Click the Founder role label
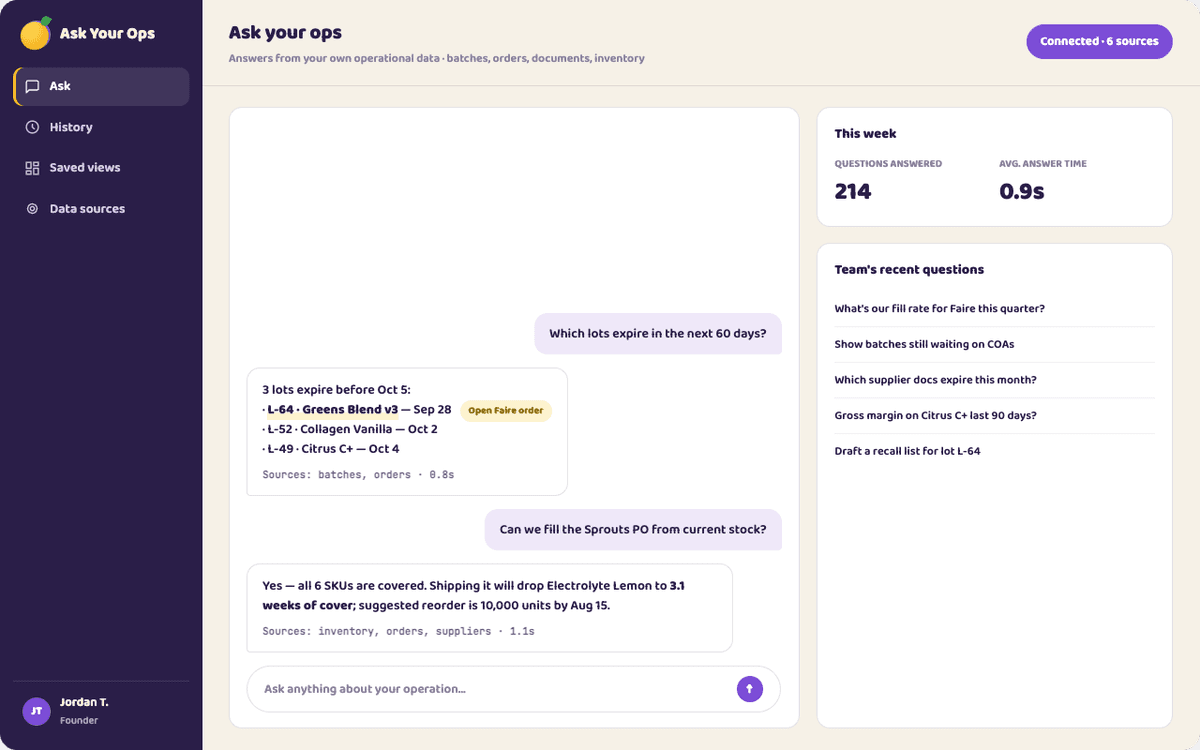Image resolution: width=1200 pixels, height=750 pixels. pos(79,720)
